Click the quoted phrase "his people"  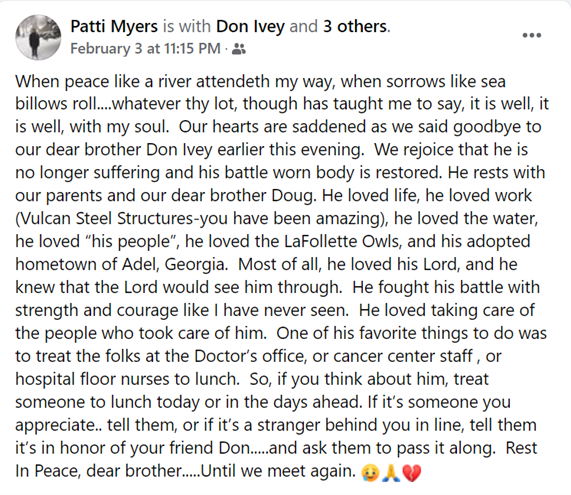pos(132,241)
